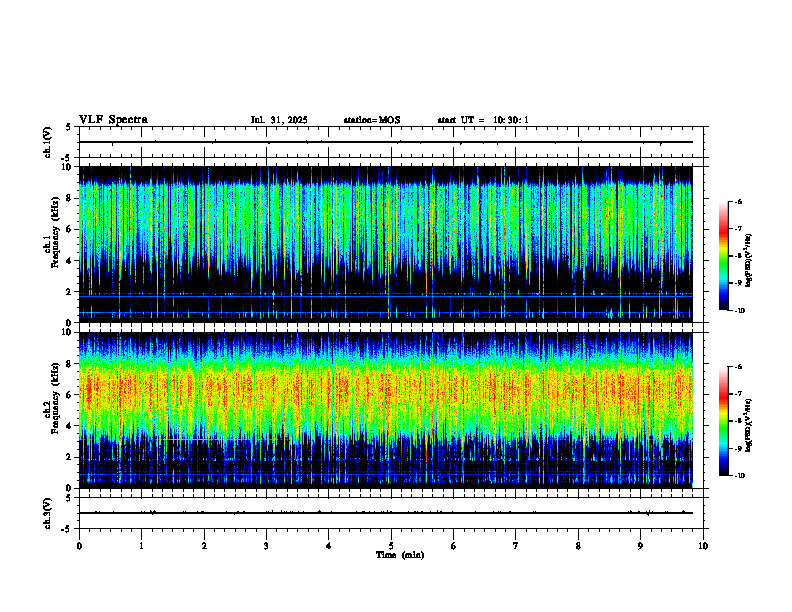
Task: Click the ch.3 voltage waveform trace
Action: 385,513
